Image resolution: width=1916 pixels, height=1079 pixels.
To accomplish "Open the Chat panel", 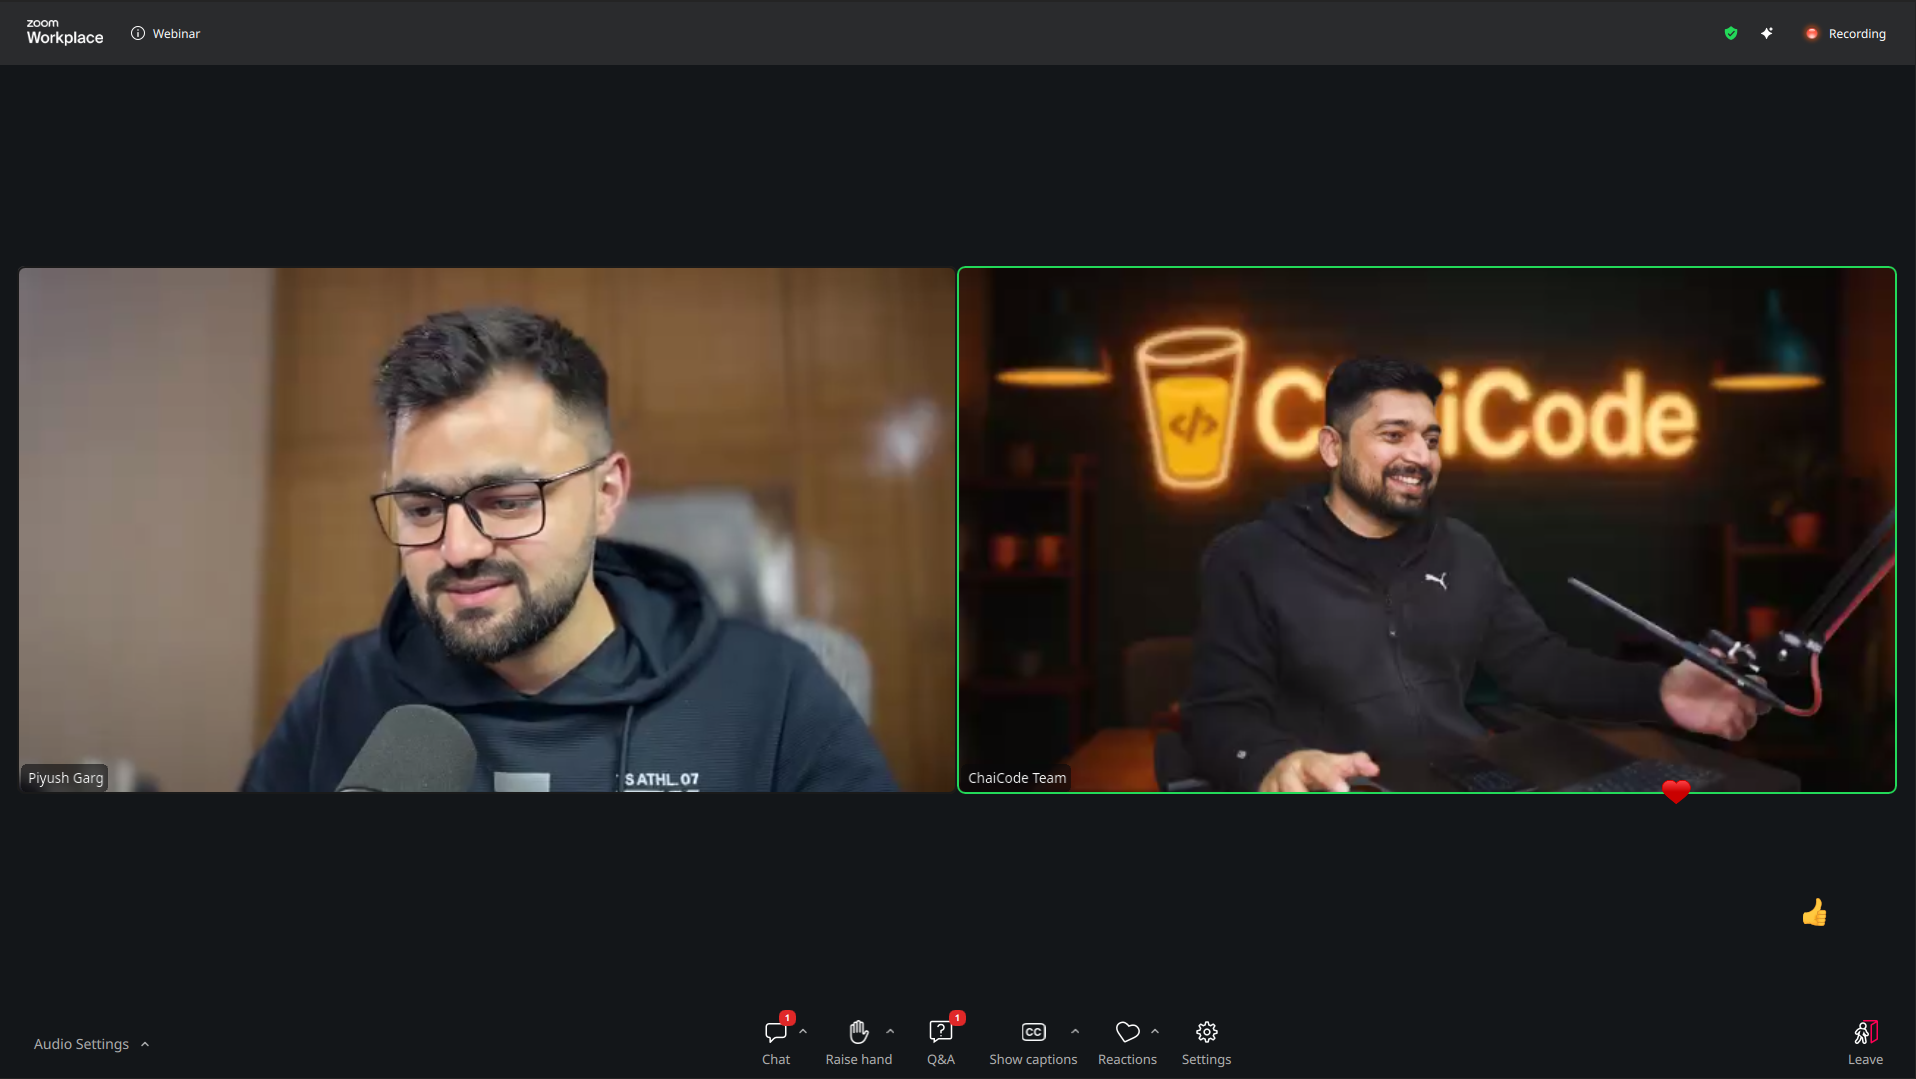I will click(x=776, y=1042).
